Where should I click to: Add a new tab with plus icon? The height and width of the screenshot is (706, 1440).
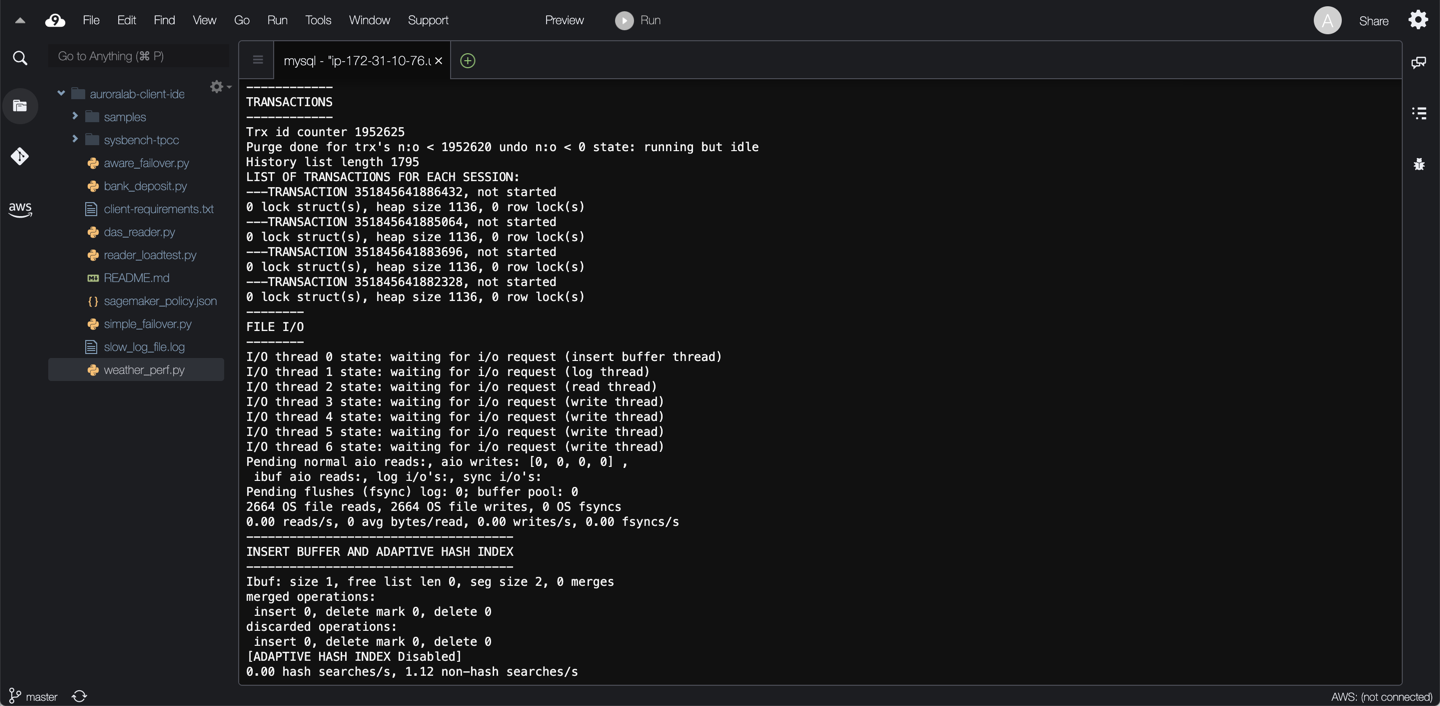467,61
